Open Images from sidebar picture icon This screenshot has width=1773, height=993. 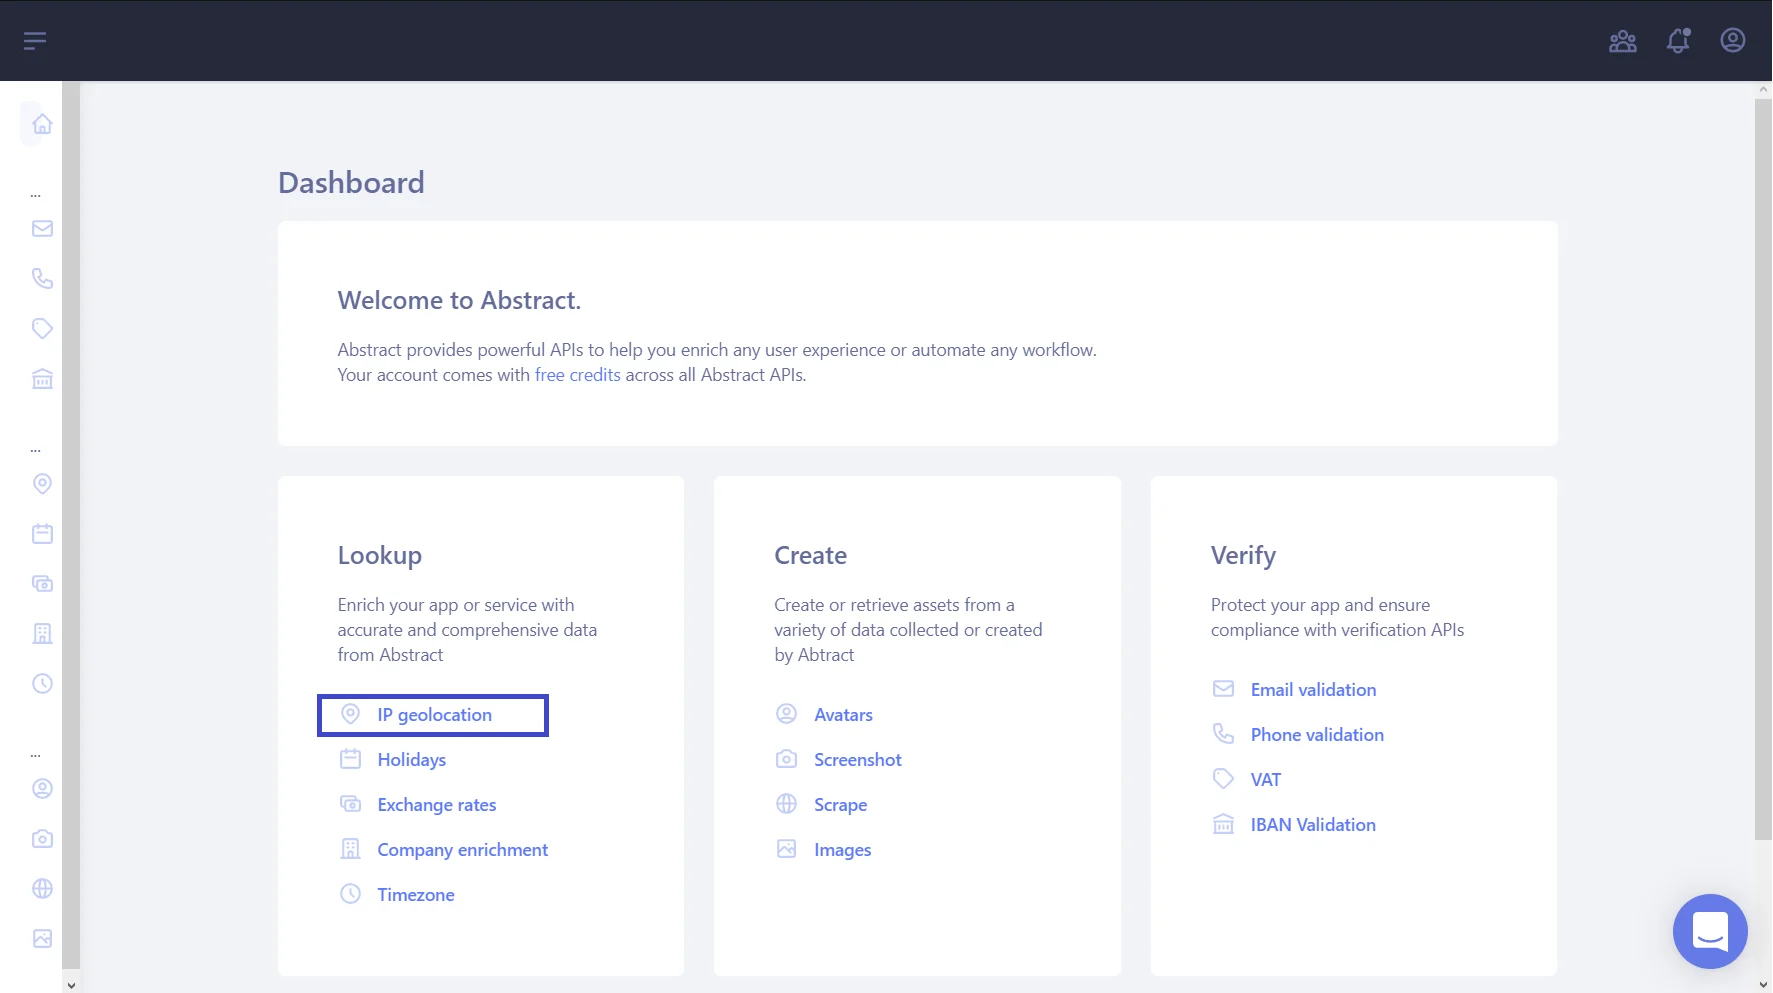coord(42,939)
